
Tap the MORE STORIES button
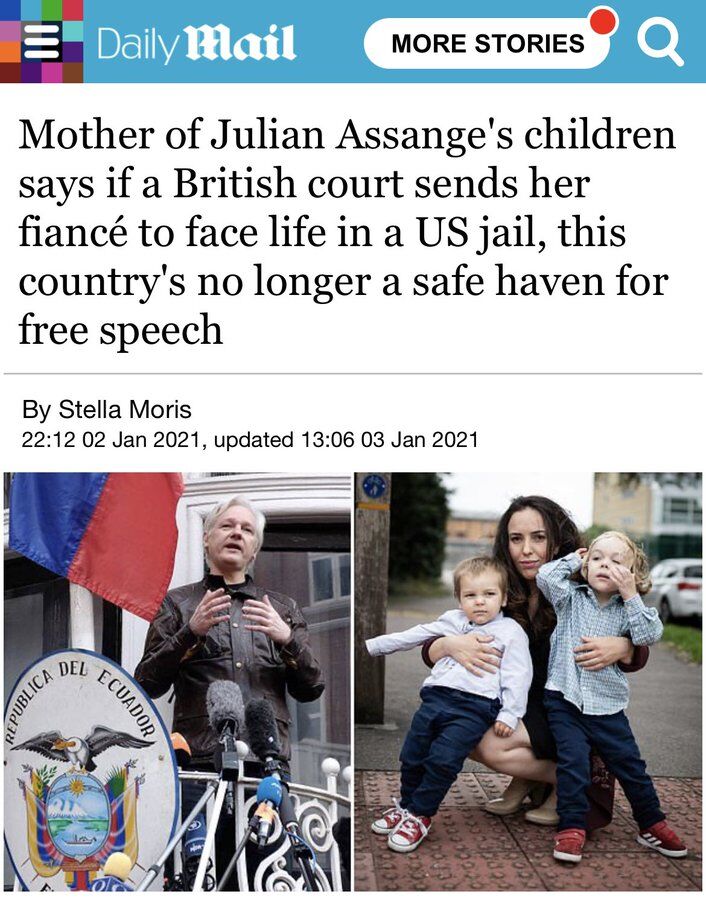coord(487,44)
